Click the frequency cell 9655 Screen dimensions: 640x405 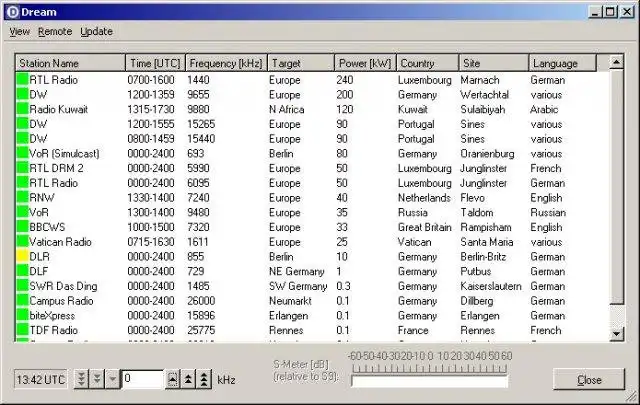(x=198, y=94)
